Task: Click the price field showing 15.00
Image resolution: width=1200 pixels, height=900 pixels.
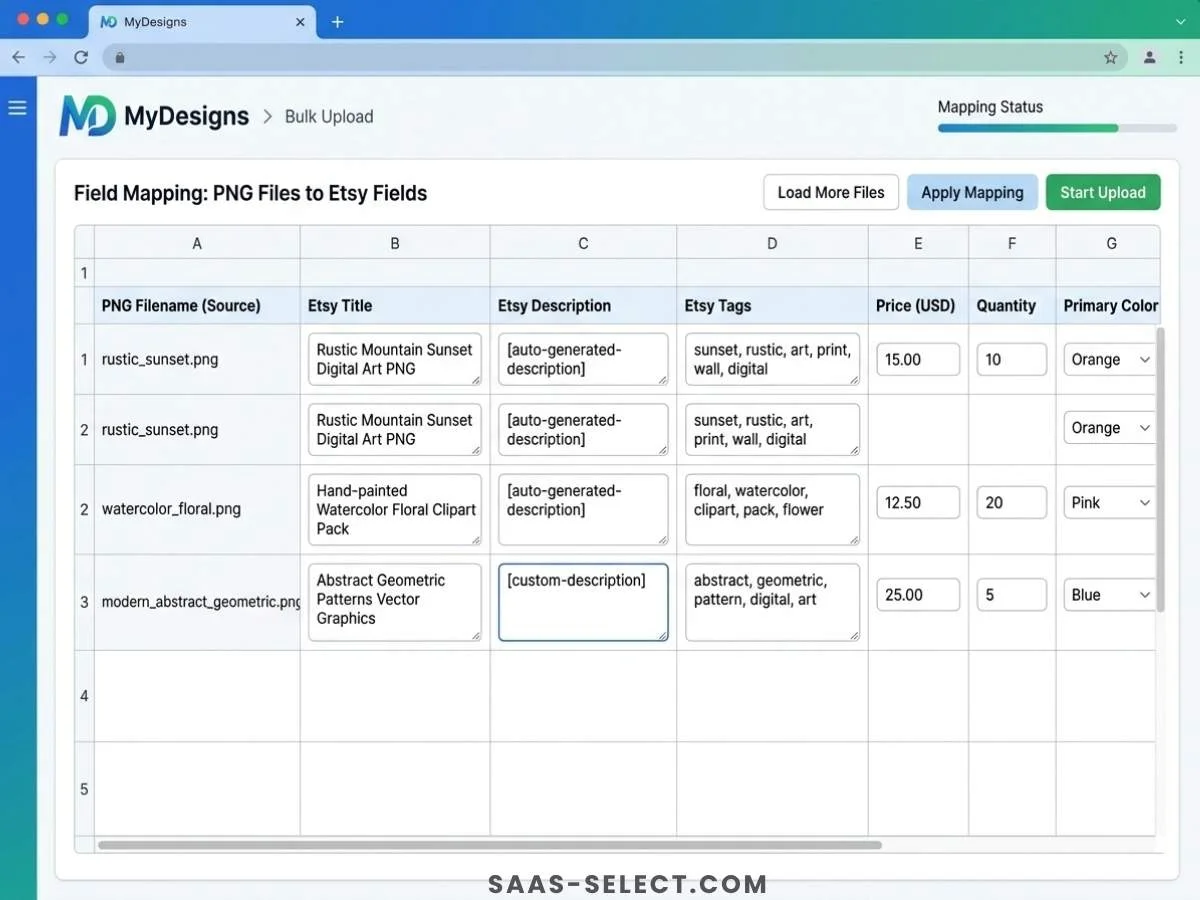Action: 918,360
